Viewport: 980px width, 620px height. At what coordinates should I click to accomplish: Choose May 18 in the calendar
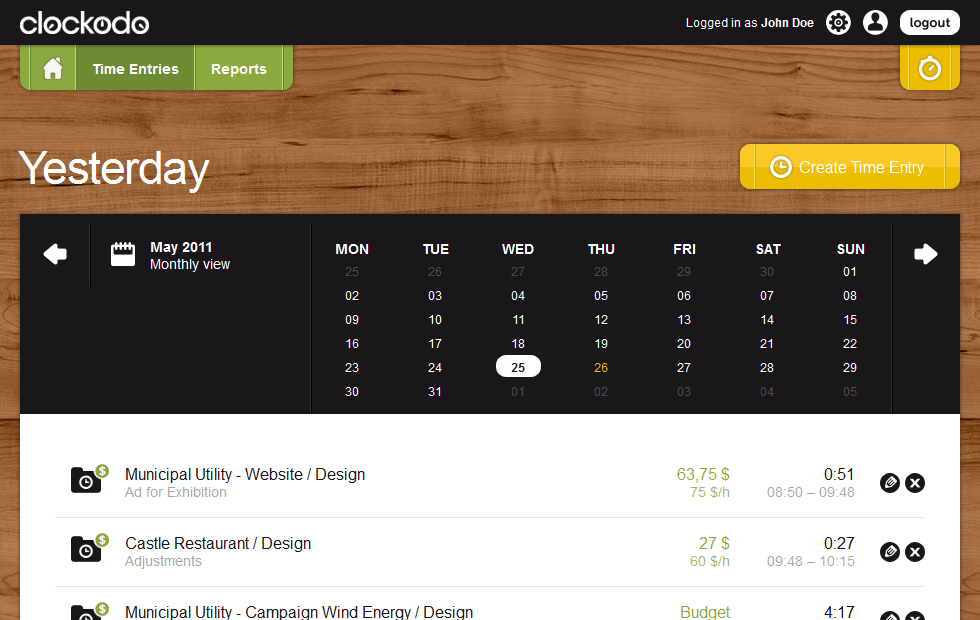[518, 344]
